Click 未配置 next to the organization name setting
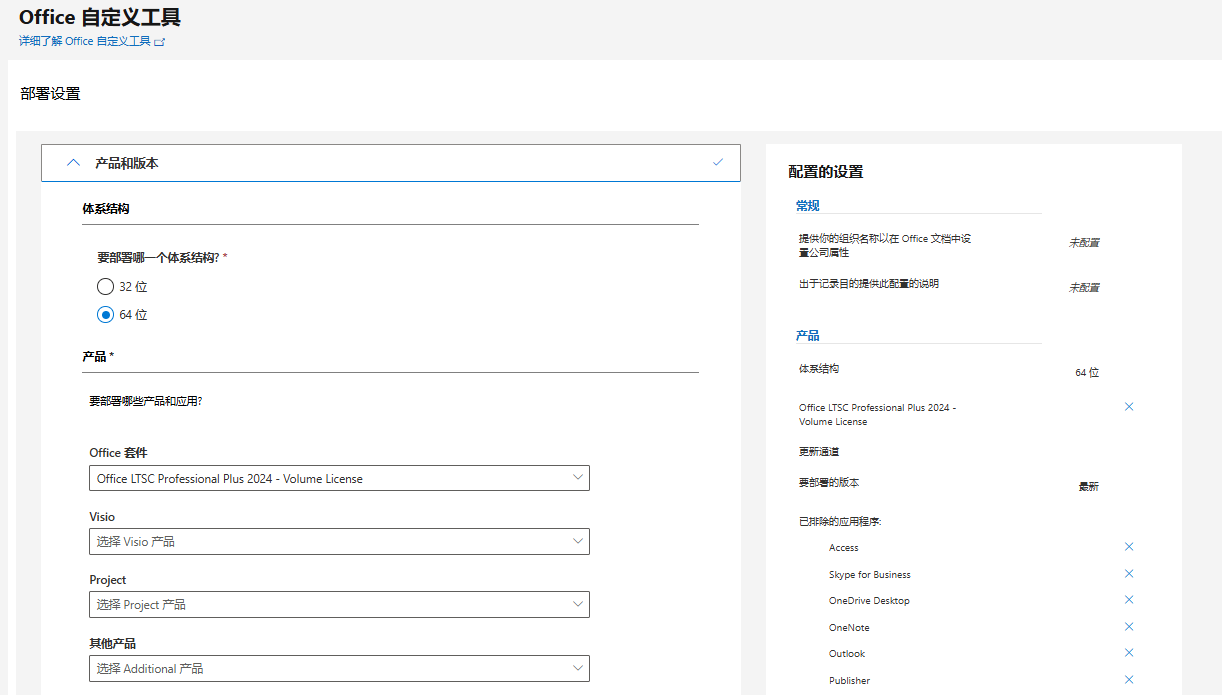Image resolution: width=1222 pixels, height=695 pixels. click(x=1084, y=243)
